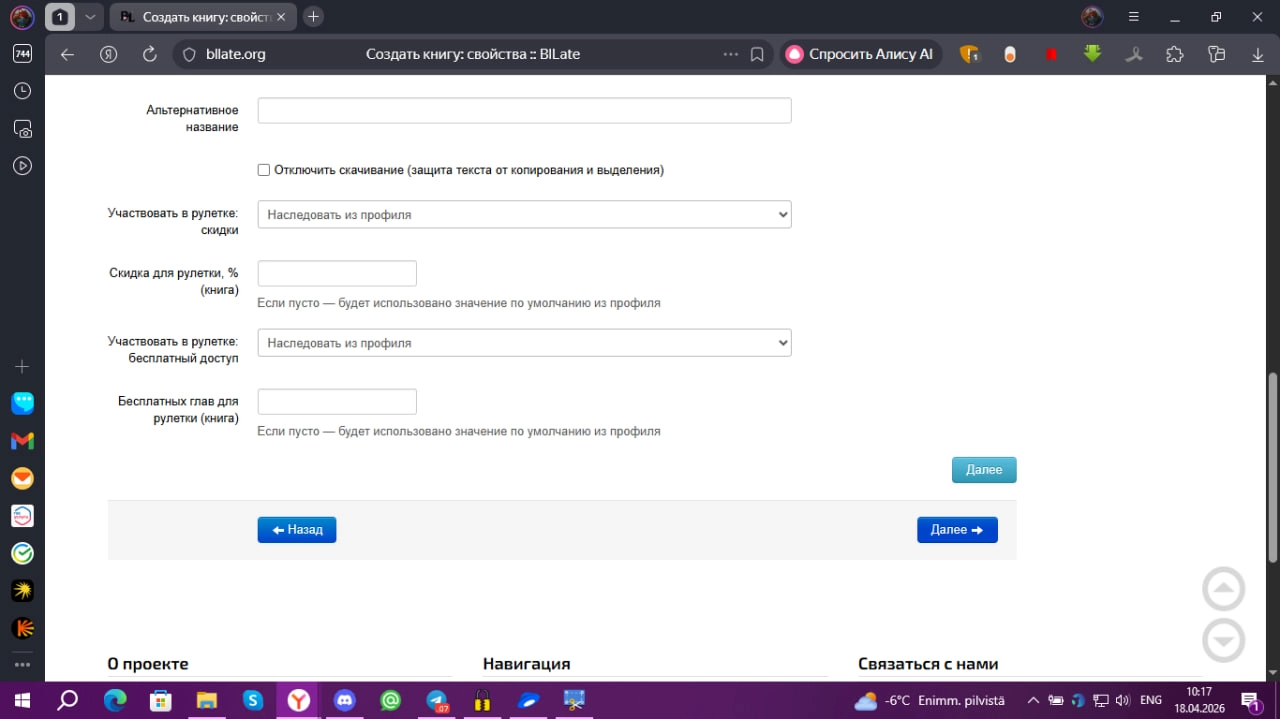This screenshot has height=719, width=1280.
Task: Toggle 'Отключить скачивание' checkbox
Action: pyautogui.click(x=264, y=170)
